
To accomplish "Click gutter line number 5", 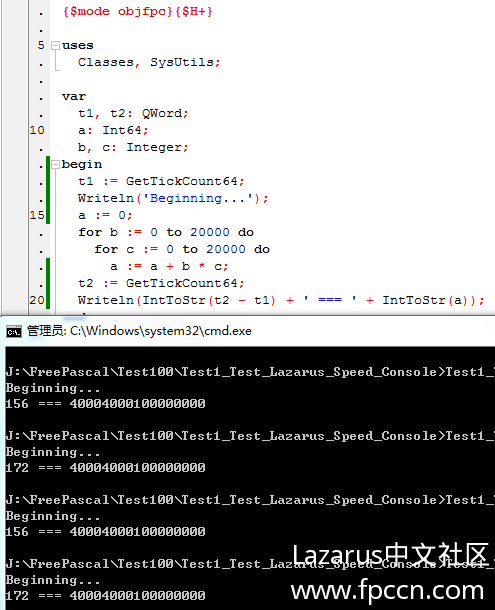I will [x=41, y=45].
